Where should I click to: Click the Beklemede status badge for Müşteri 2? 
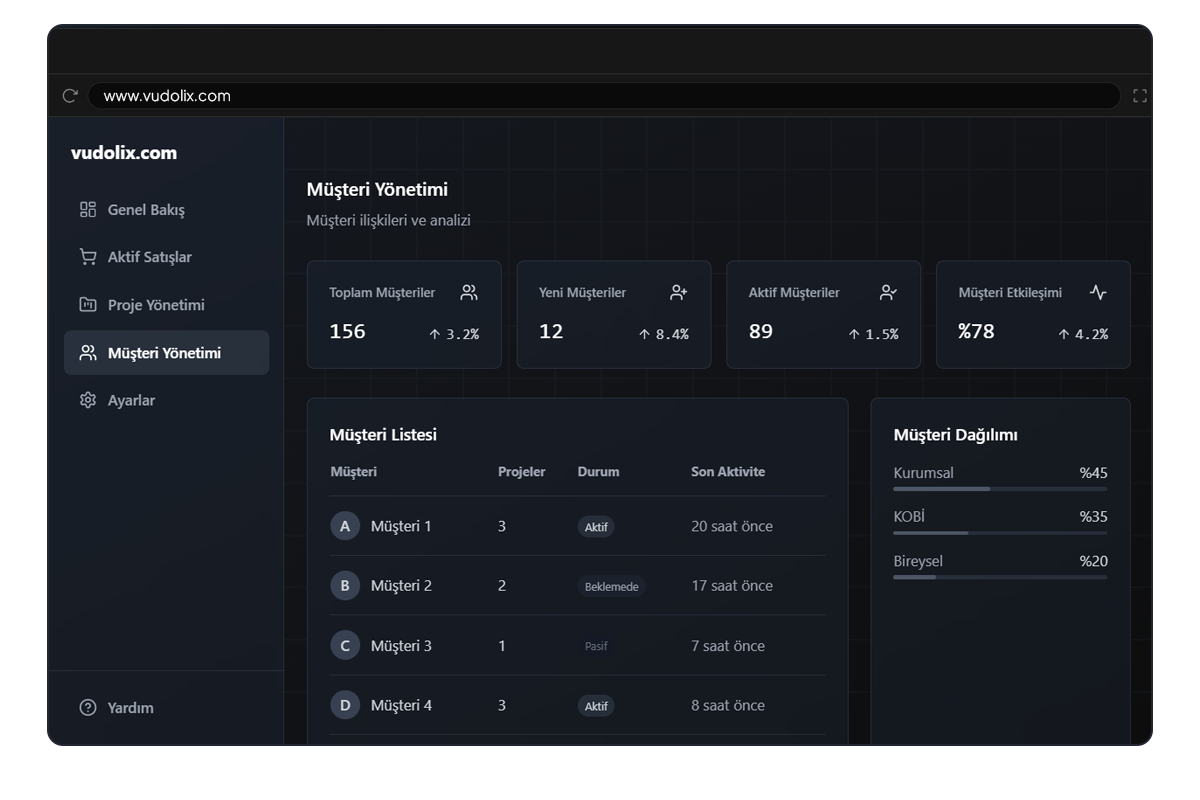tap(611, 587)
